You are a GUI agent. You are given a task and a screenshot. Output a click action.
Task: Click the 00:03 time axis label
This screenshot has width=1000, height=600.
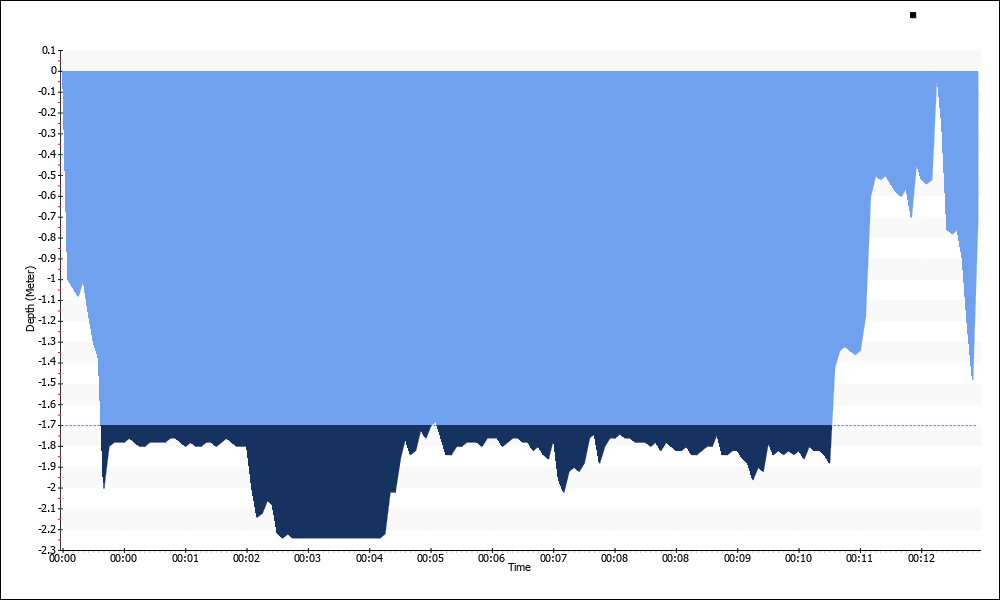[307, 559]
